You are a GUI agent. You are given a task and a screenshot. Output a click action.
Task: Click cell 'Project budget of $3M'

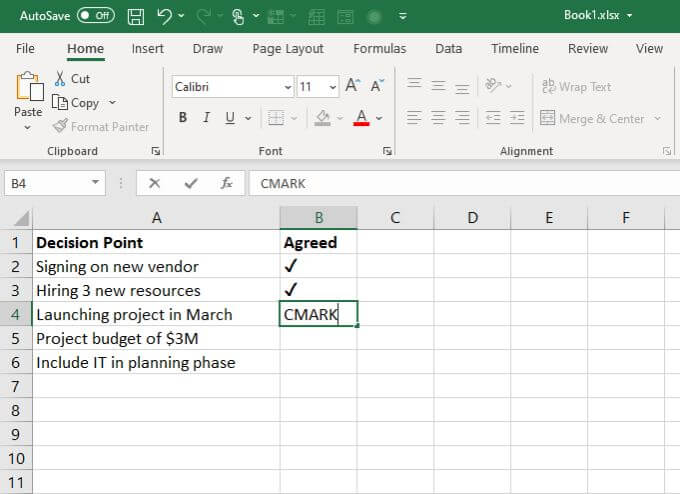point(156,338)
